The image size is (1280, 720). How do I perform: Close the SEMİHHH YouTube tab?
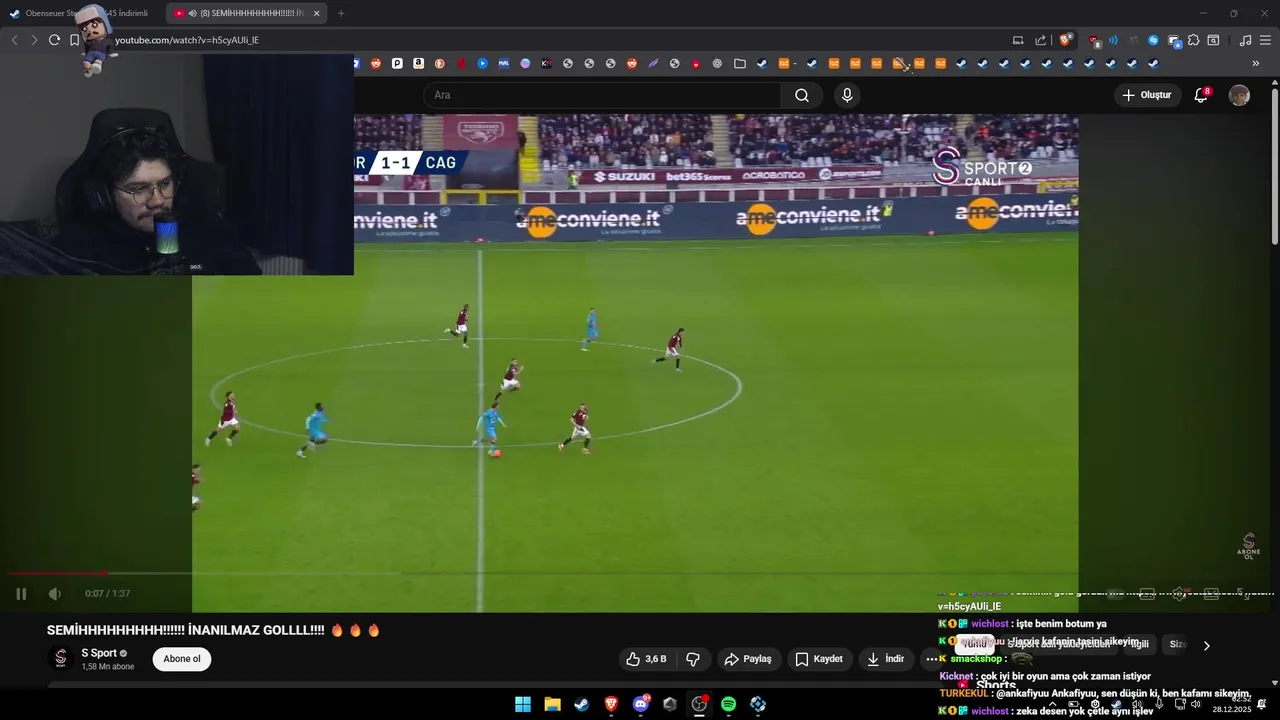[x=317, y=13]
